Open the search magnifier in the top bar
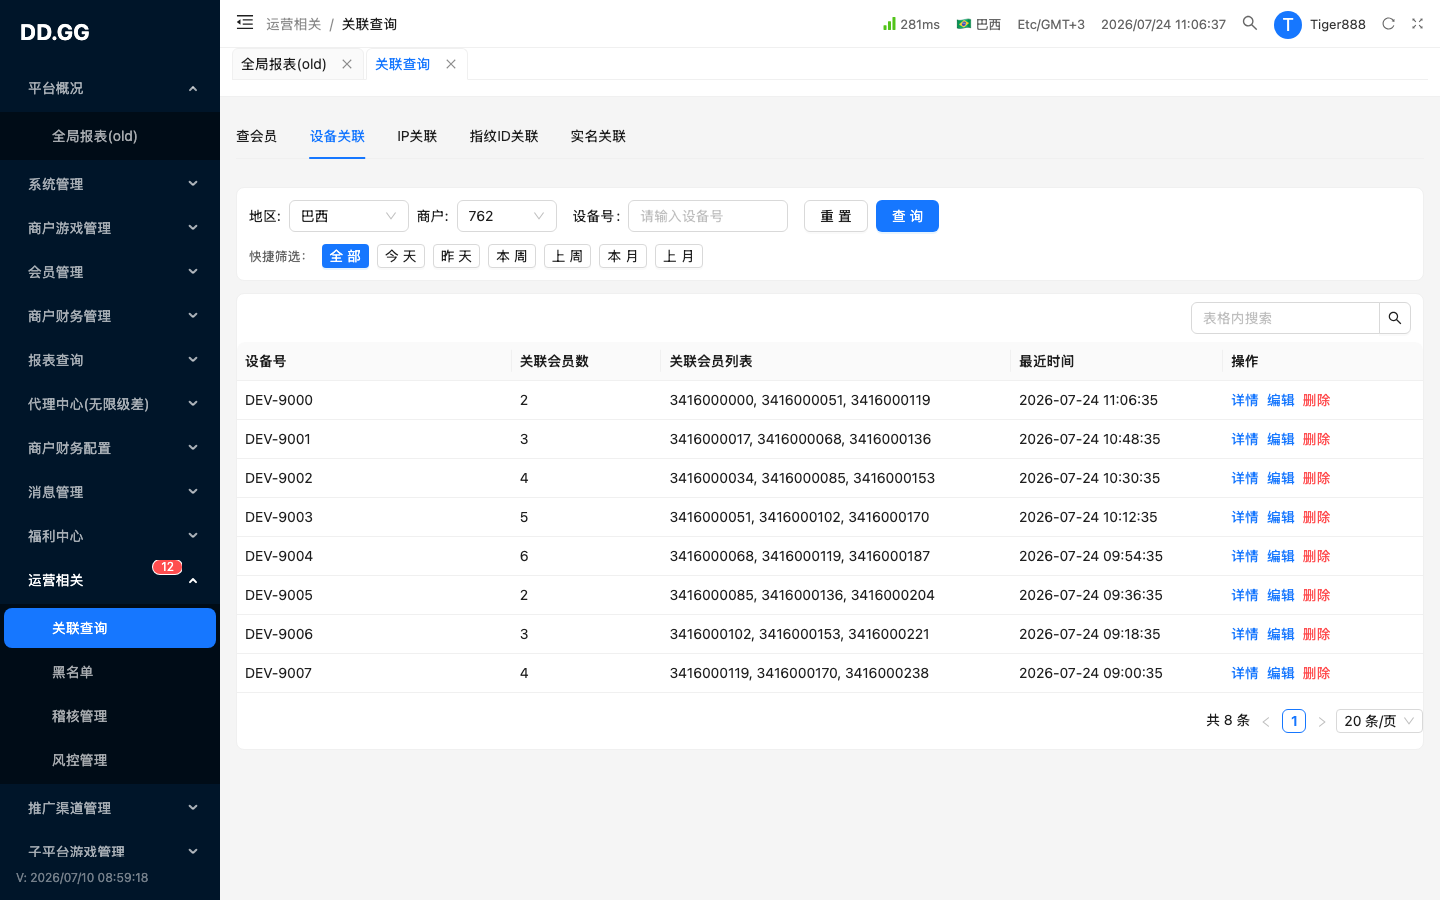 [x=1250, y=23]
